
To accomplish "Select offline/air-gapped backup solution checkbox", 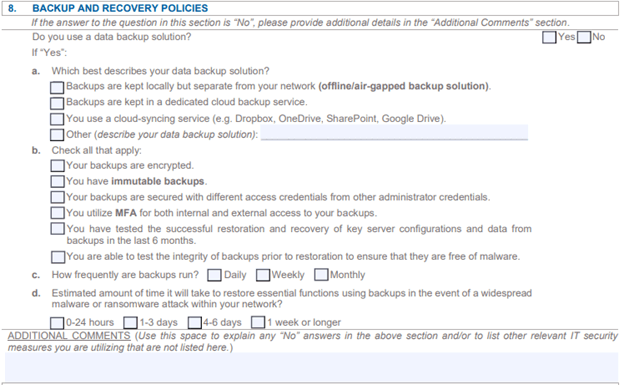I will [57, 88].
